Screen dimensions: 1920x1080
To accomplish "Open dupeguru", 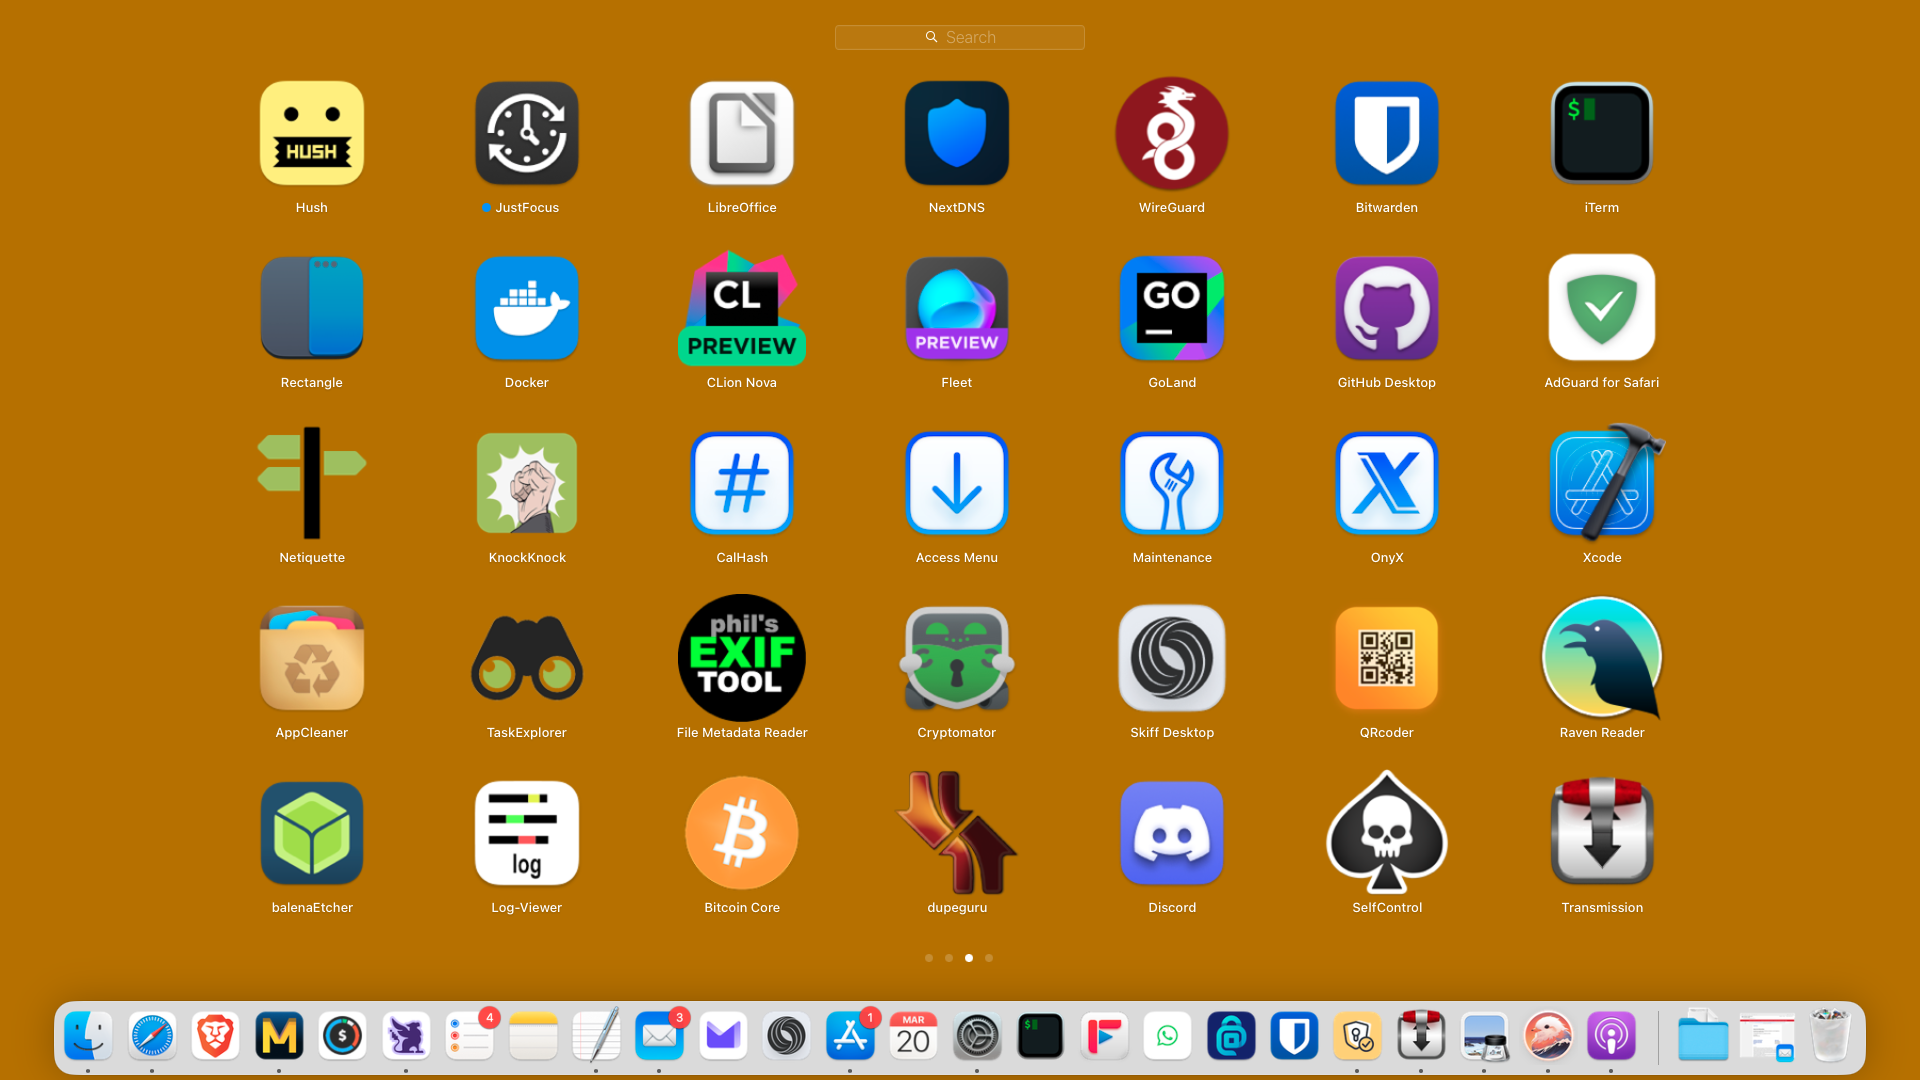I will [x=957, y=833].
